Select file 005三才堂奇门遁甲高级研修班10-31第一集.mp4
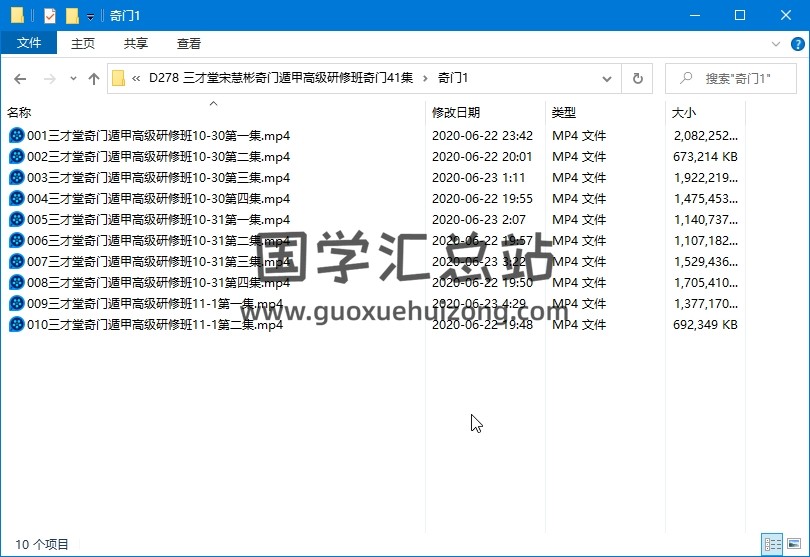The width and height of the screenshot is (810, 557). coord(158,220)
